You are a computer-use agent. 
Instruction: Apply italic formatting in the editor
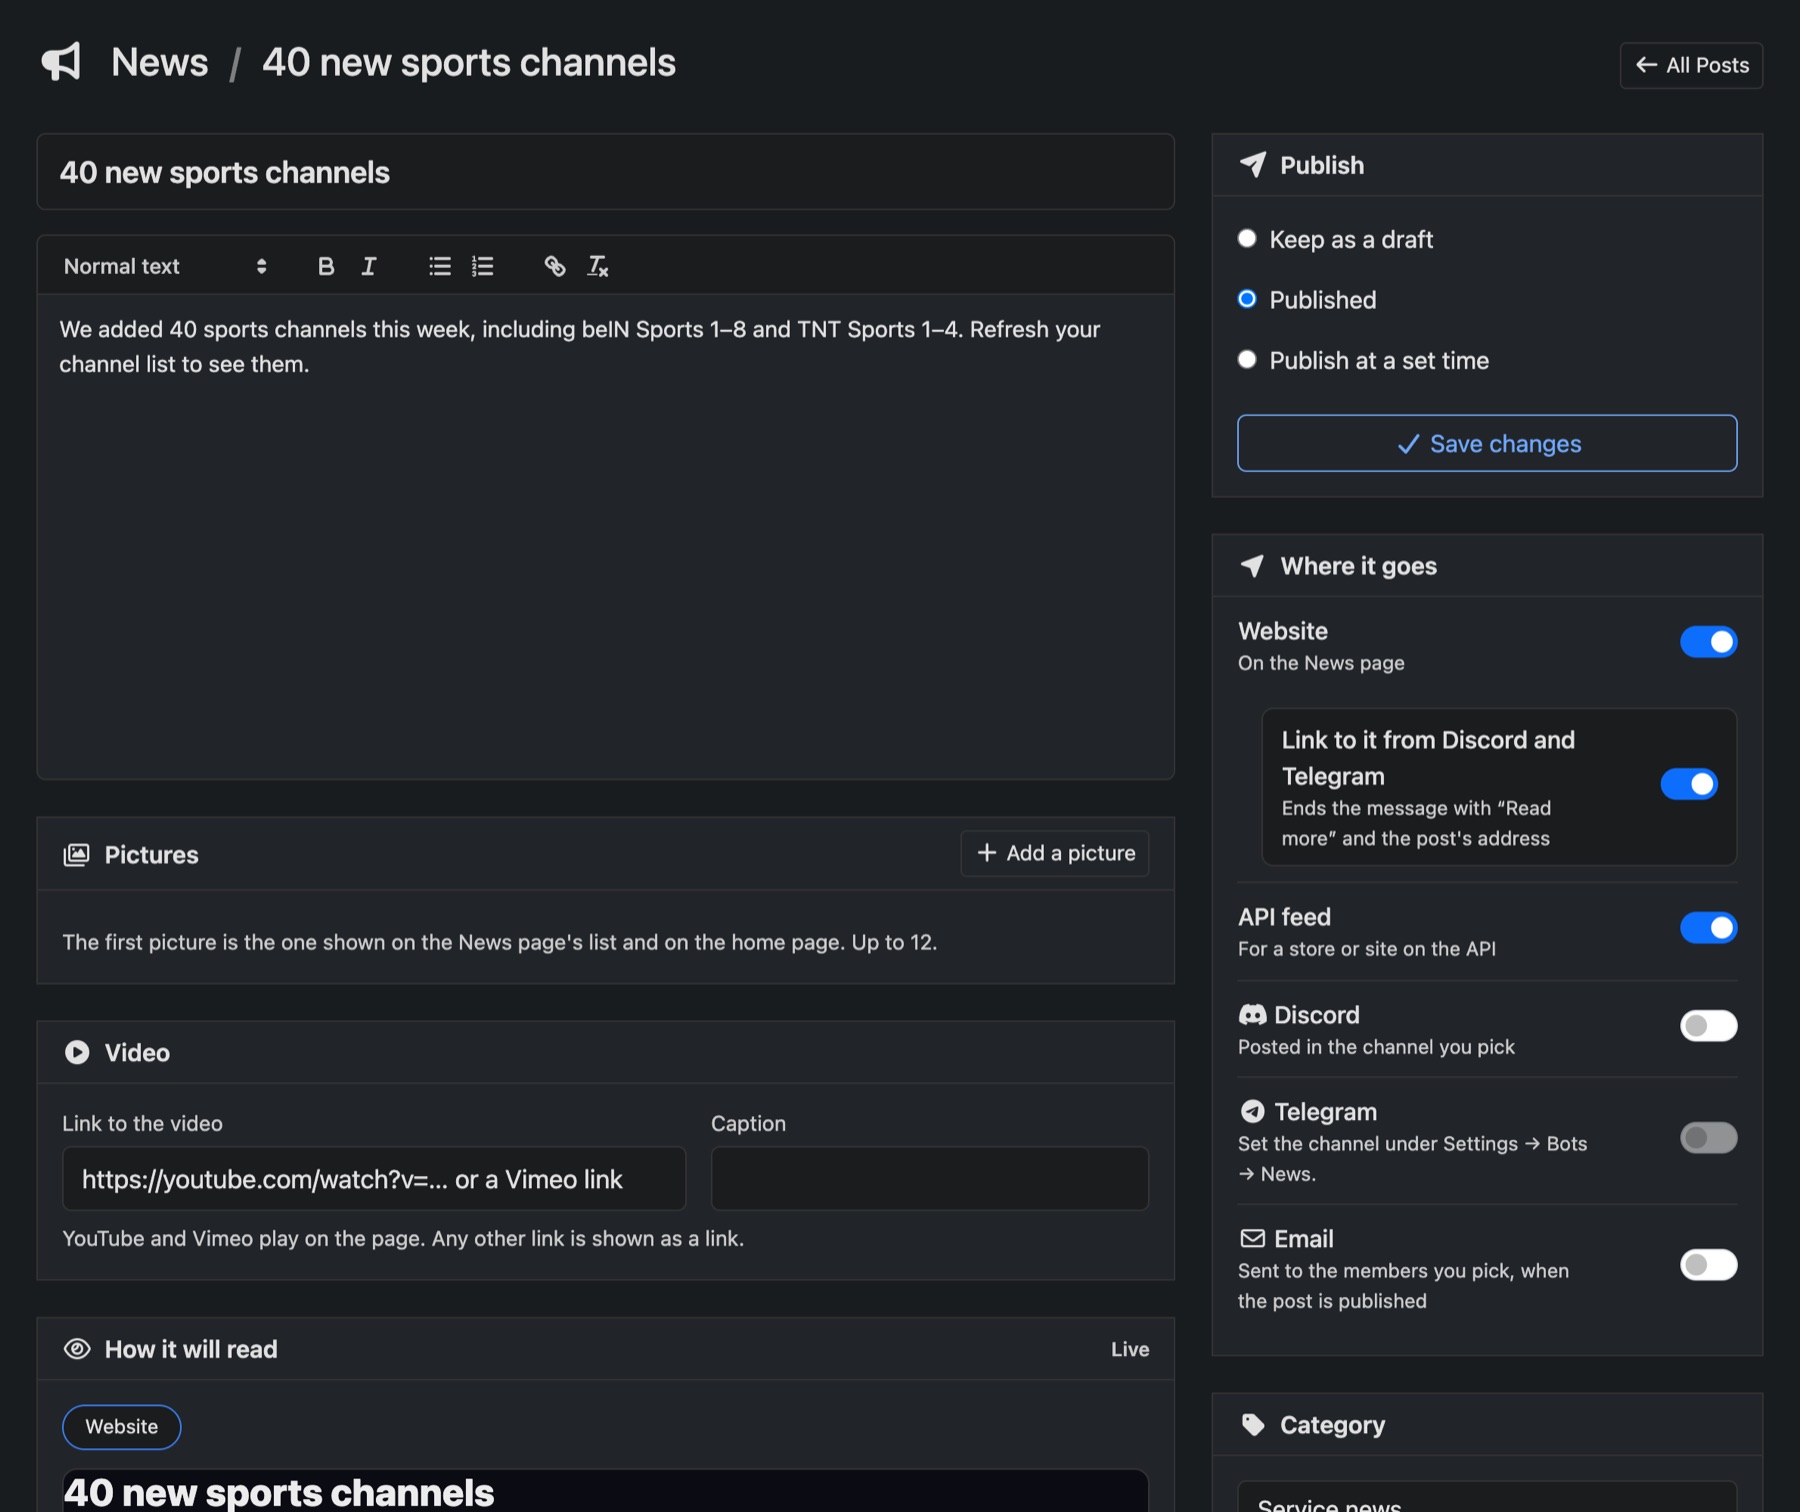point(369,266)
